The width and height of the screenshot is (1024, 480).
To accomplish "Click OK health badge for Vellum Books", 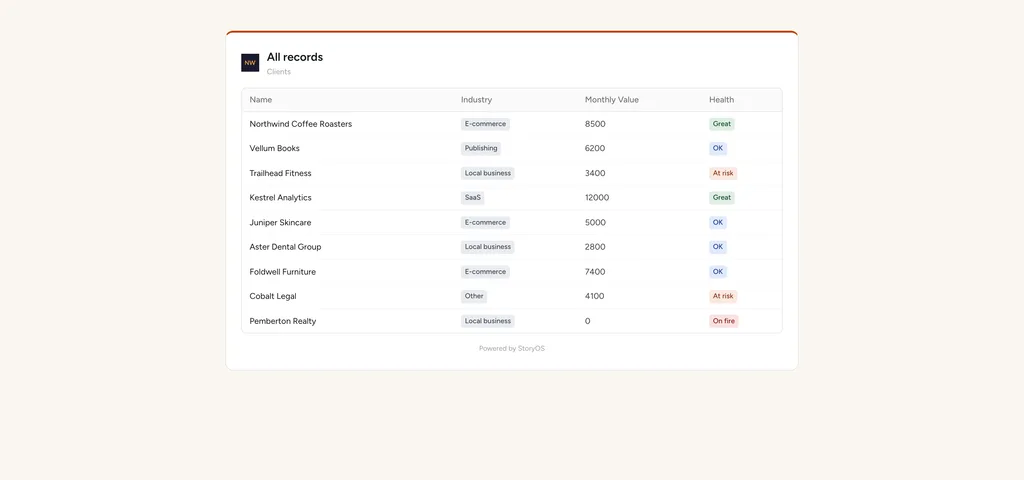I will click(x=718, y=148).
